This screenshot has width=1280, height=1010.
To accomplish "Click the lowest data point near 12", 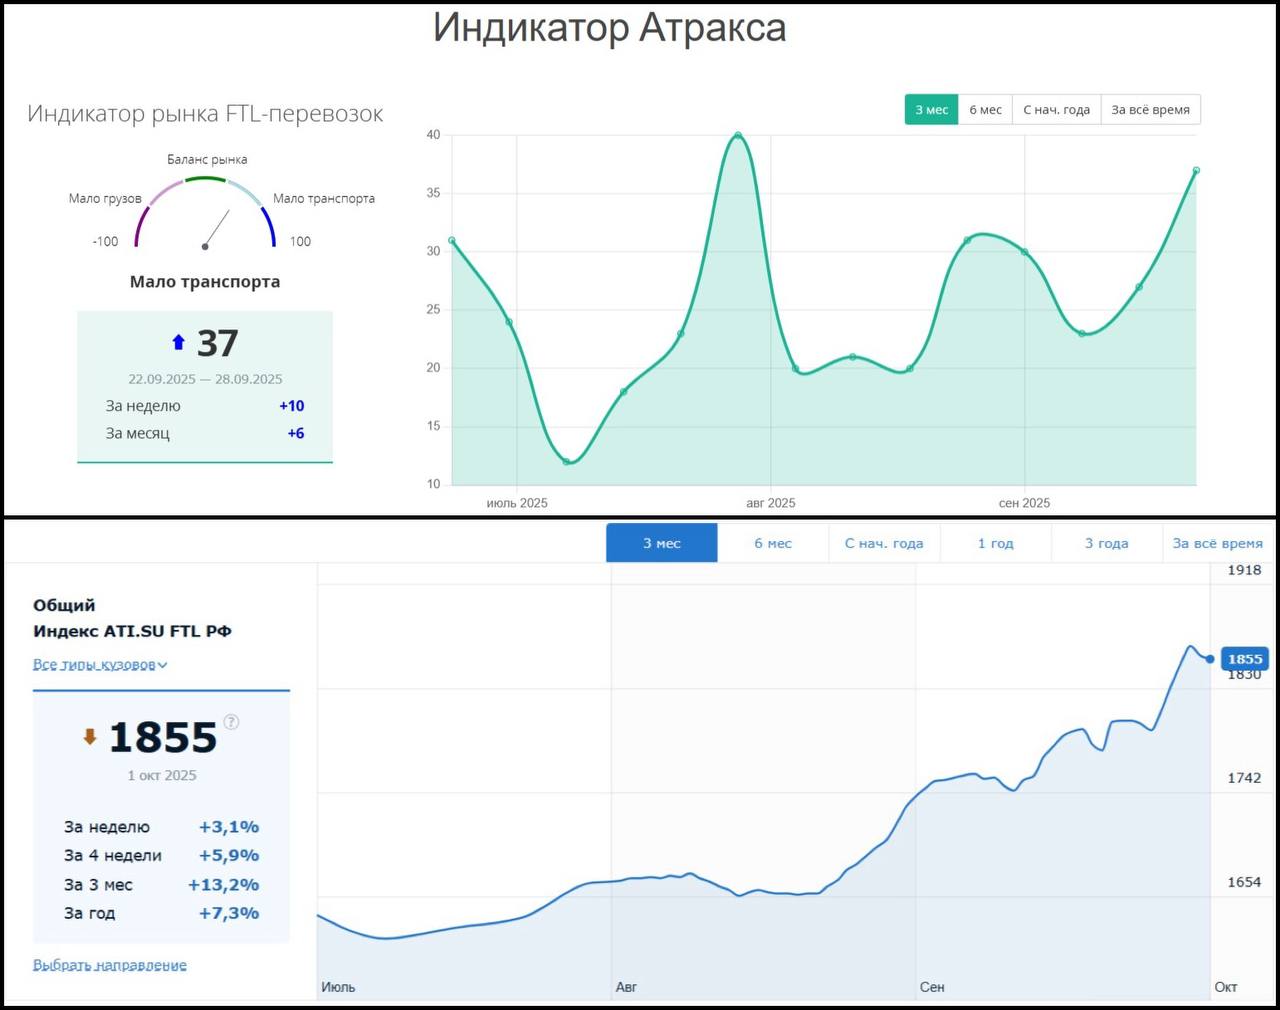I will 566,462.
